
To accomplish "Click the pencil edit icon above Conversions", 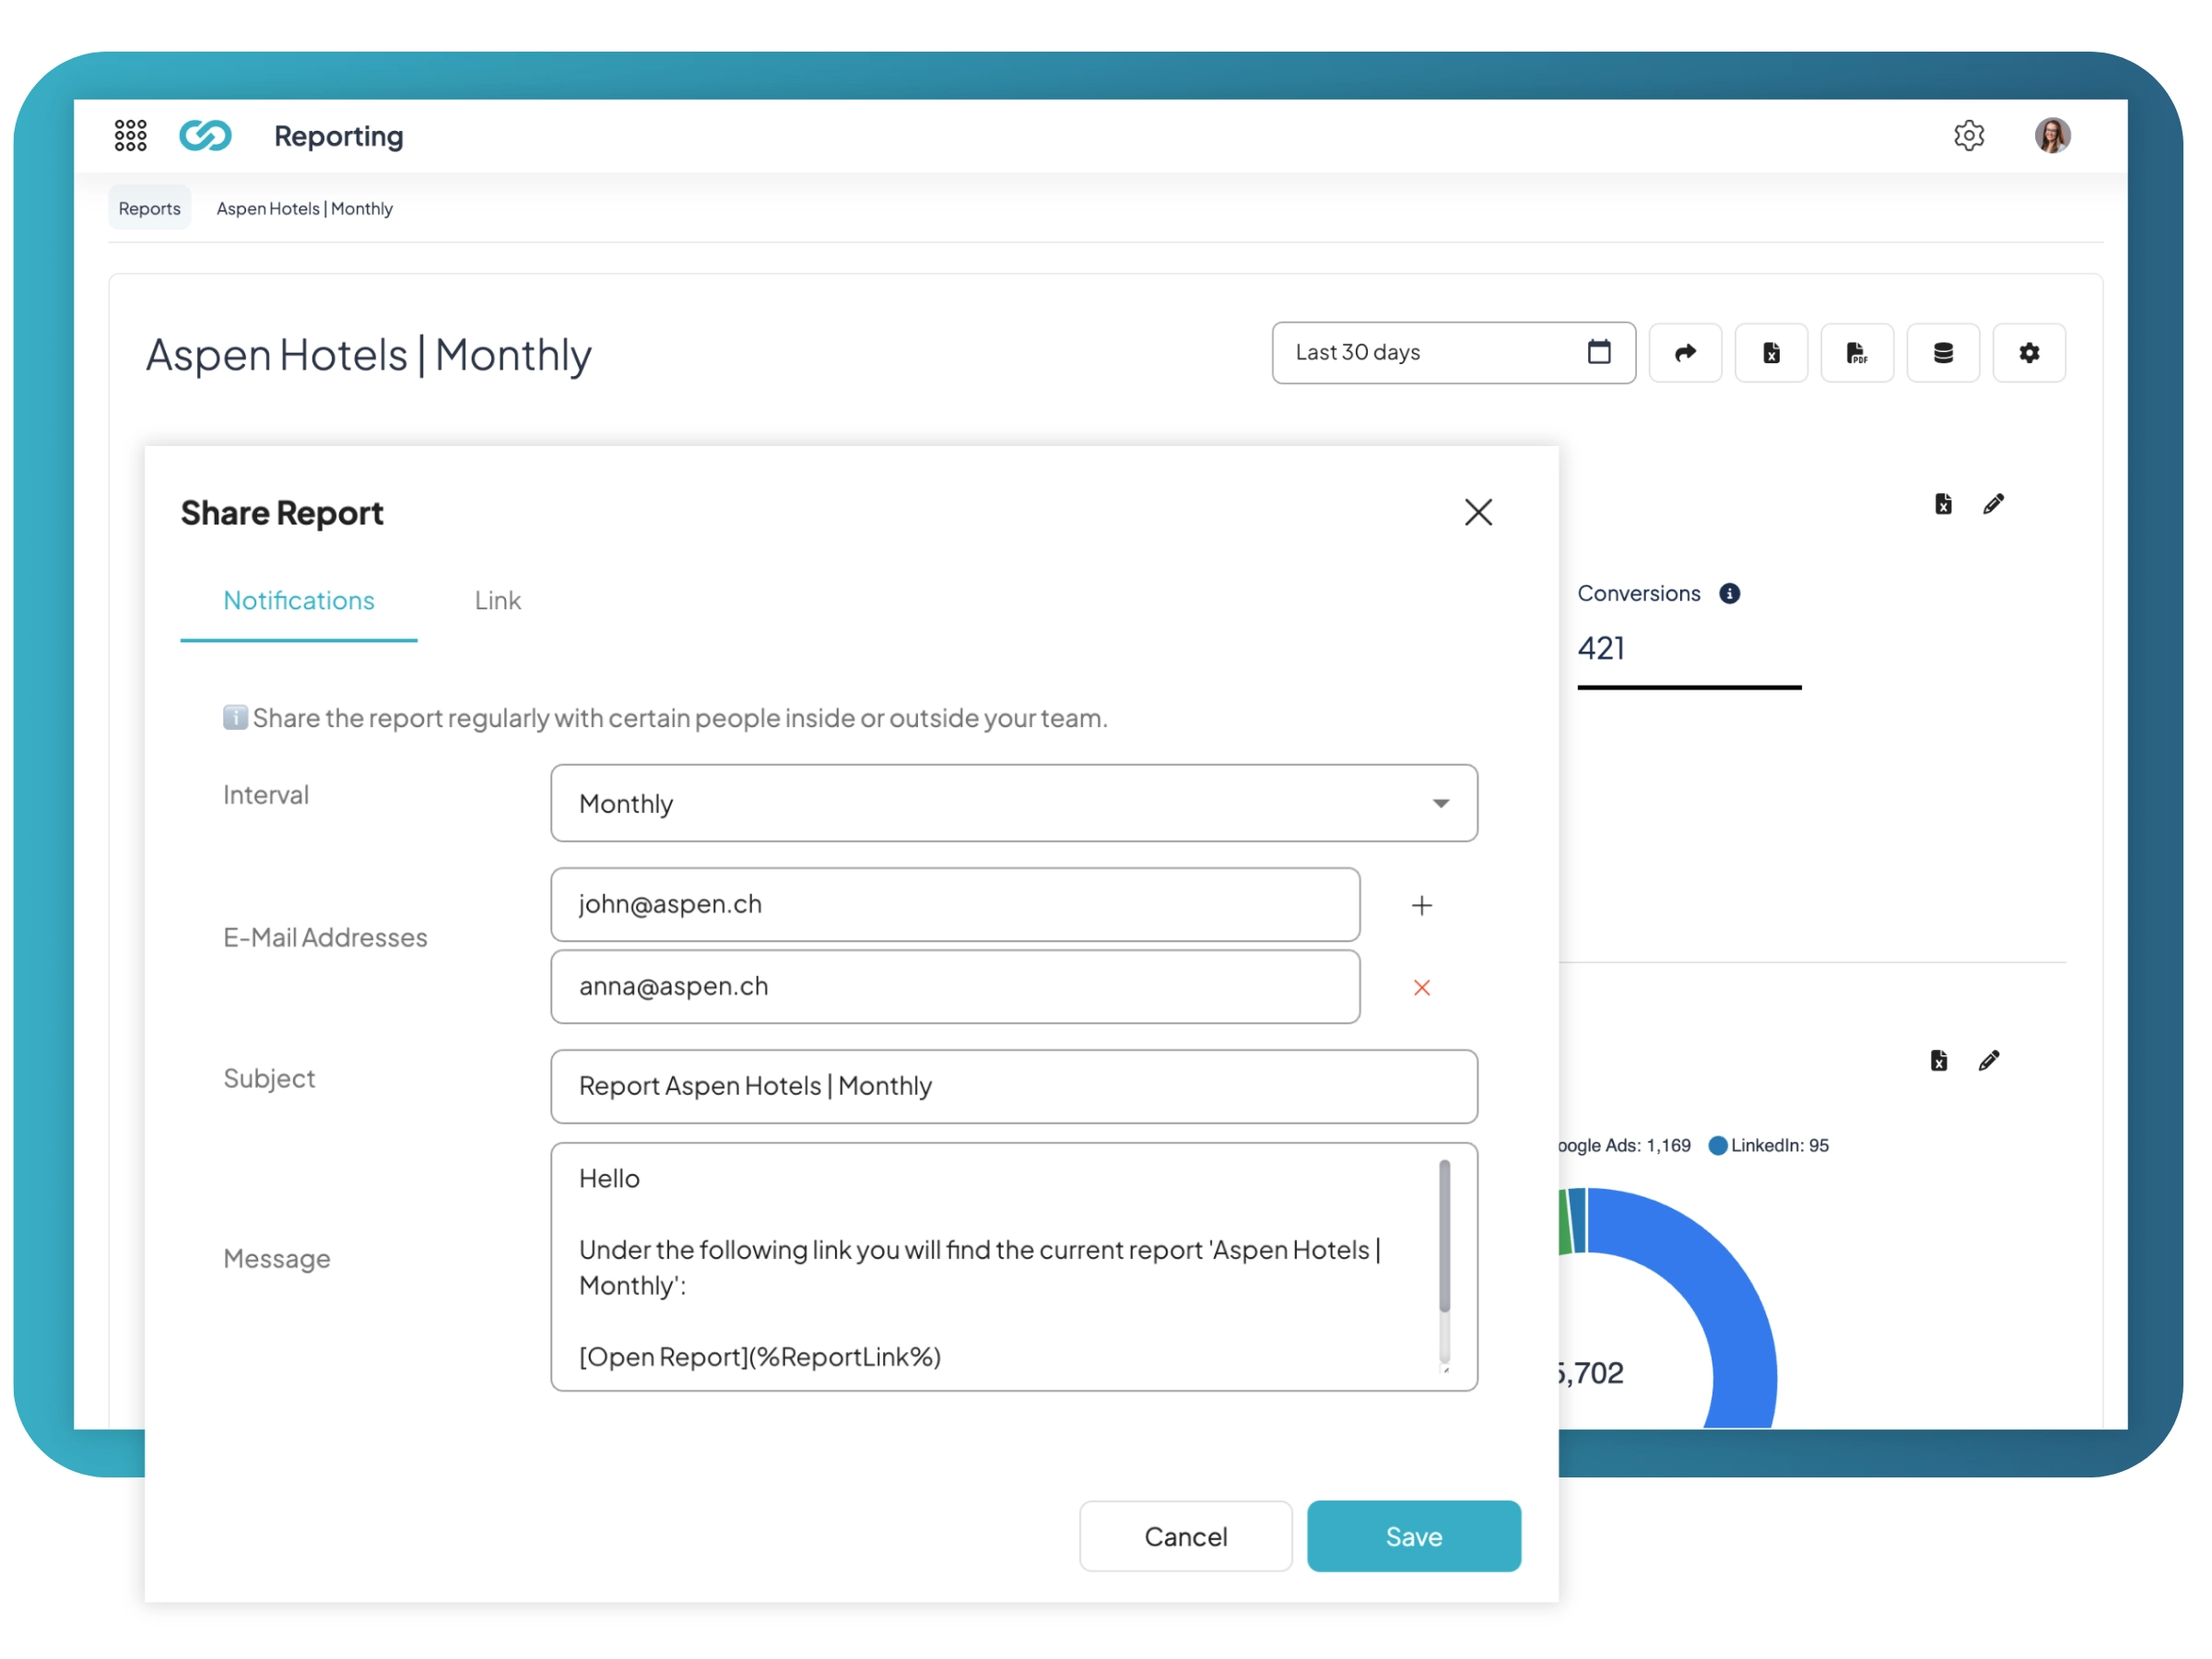I will [x=1993, y=504].
